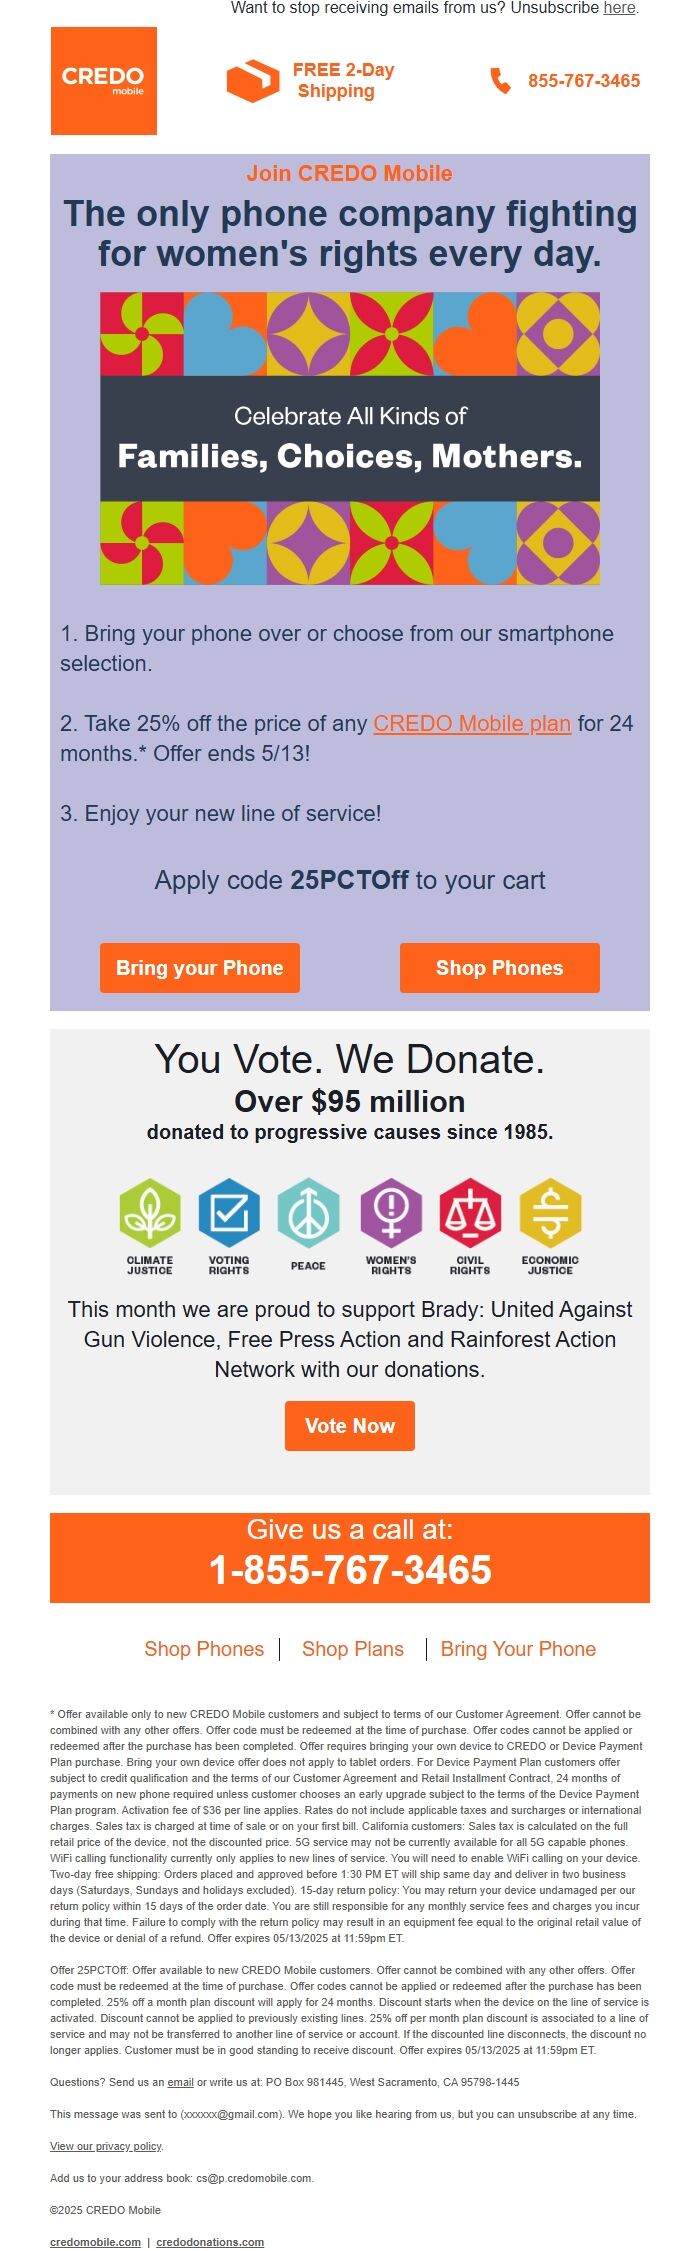Open the CREDO Mobile plan link
700x2251 pixels.
[472, 723]
